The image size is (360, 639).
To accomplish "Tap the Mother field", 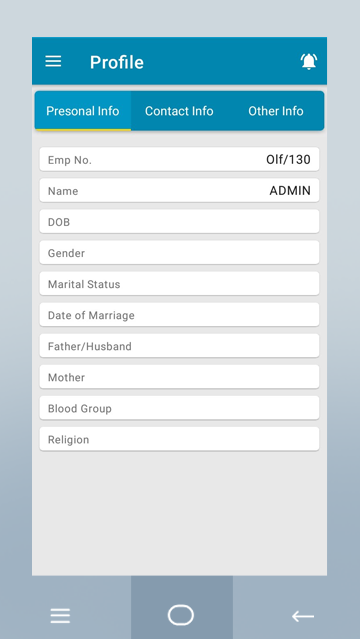I will click(179, 377).
